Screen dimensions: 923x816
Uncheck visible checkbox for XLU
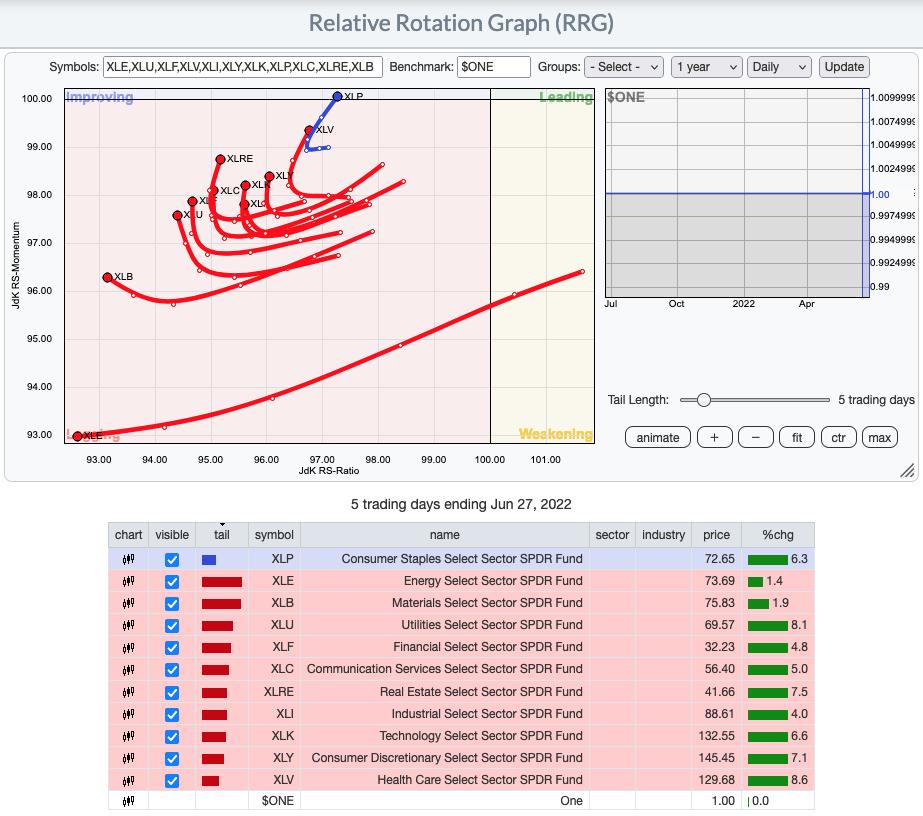coord(172,625)
